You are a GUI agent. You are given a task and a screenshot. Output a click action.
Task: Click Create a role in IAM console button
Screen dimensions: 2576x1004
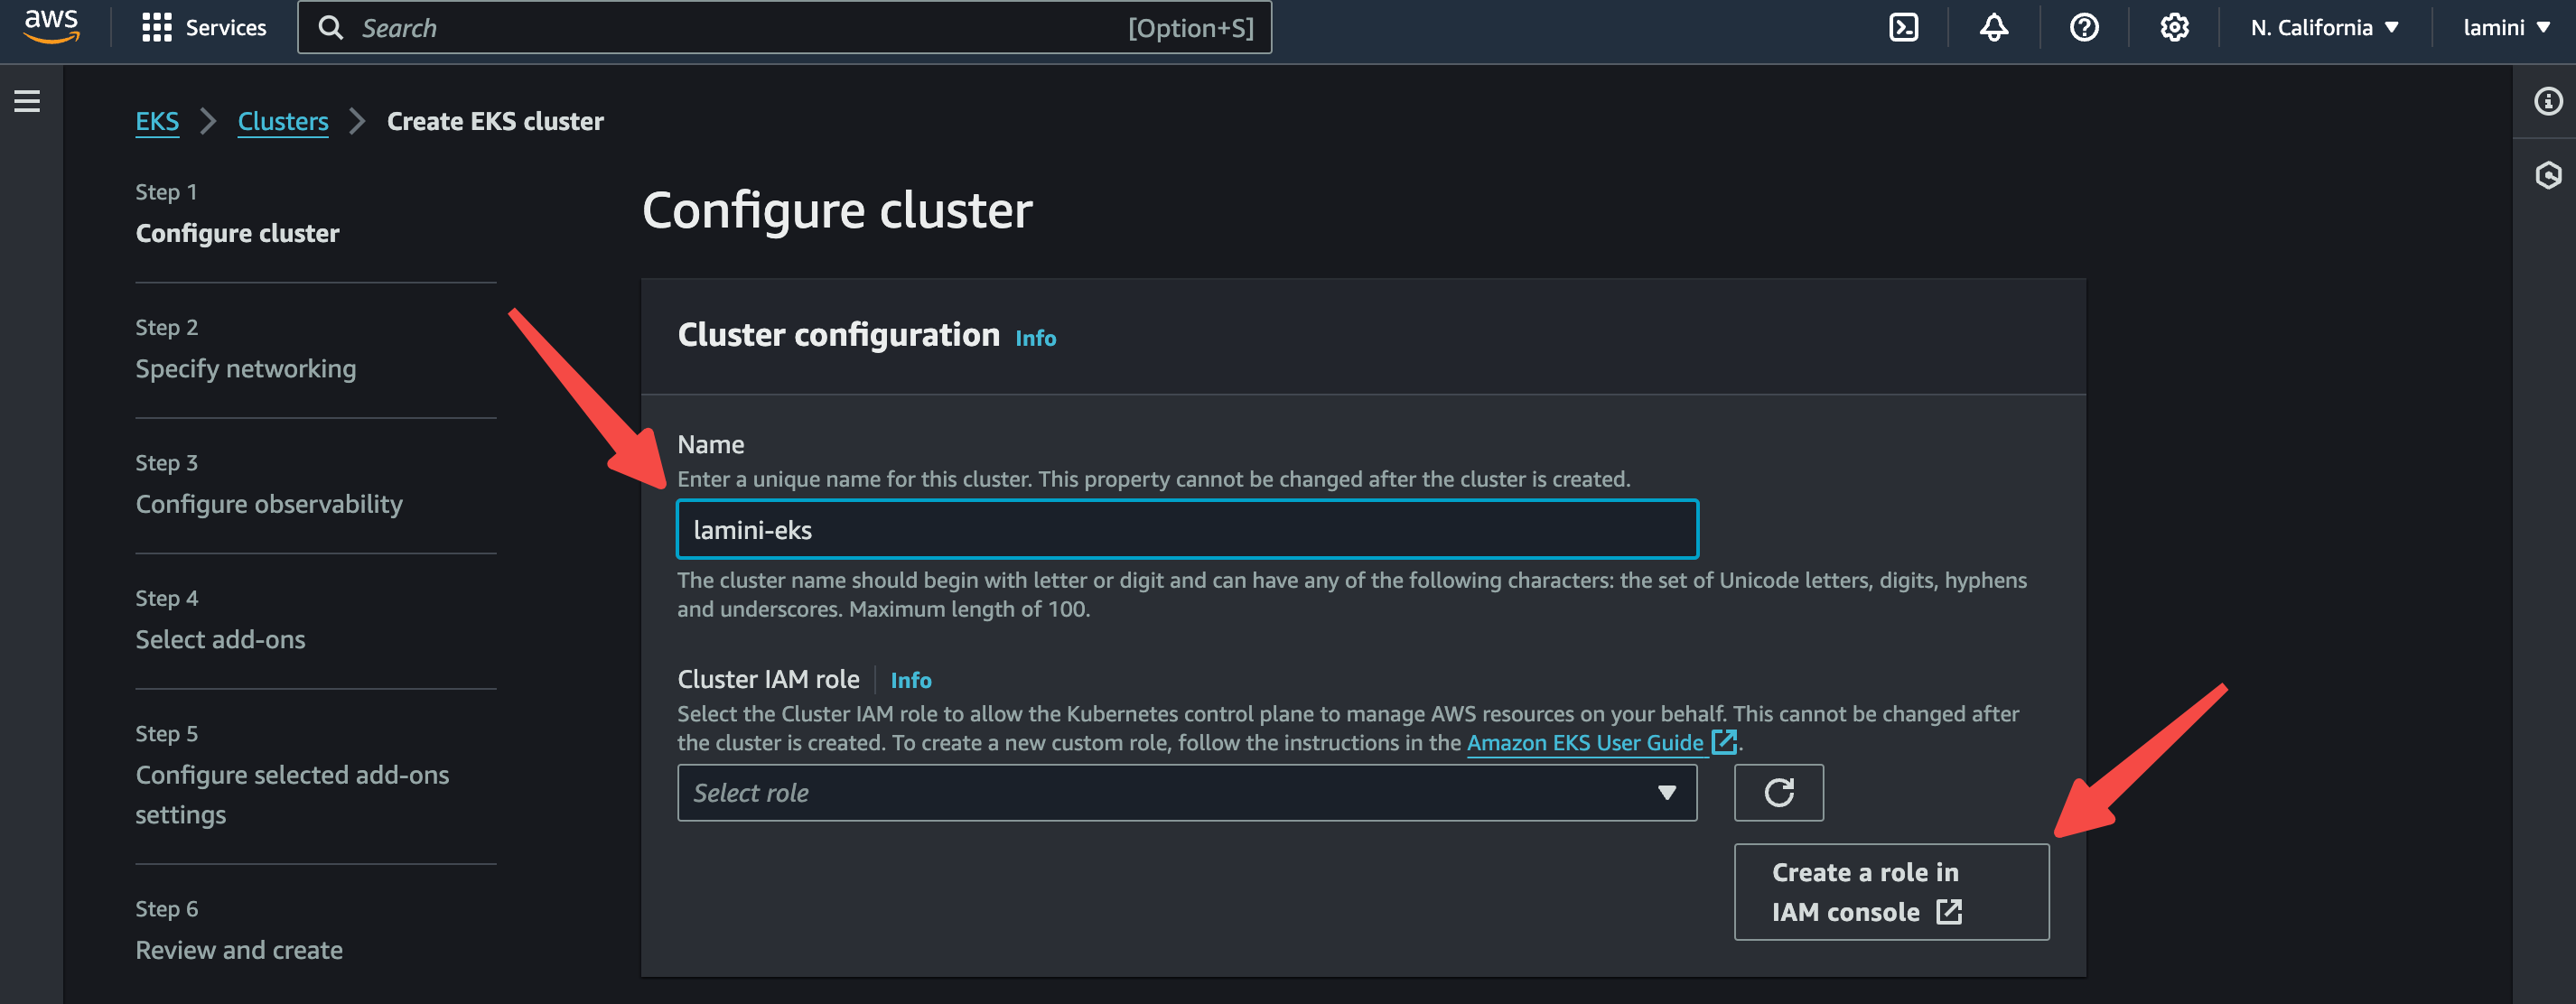point(1891,892)
